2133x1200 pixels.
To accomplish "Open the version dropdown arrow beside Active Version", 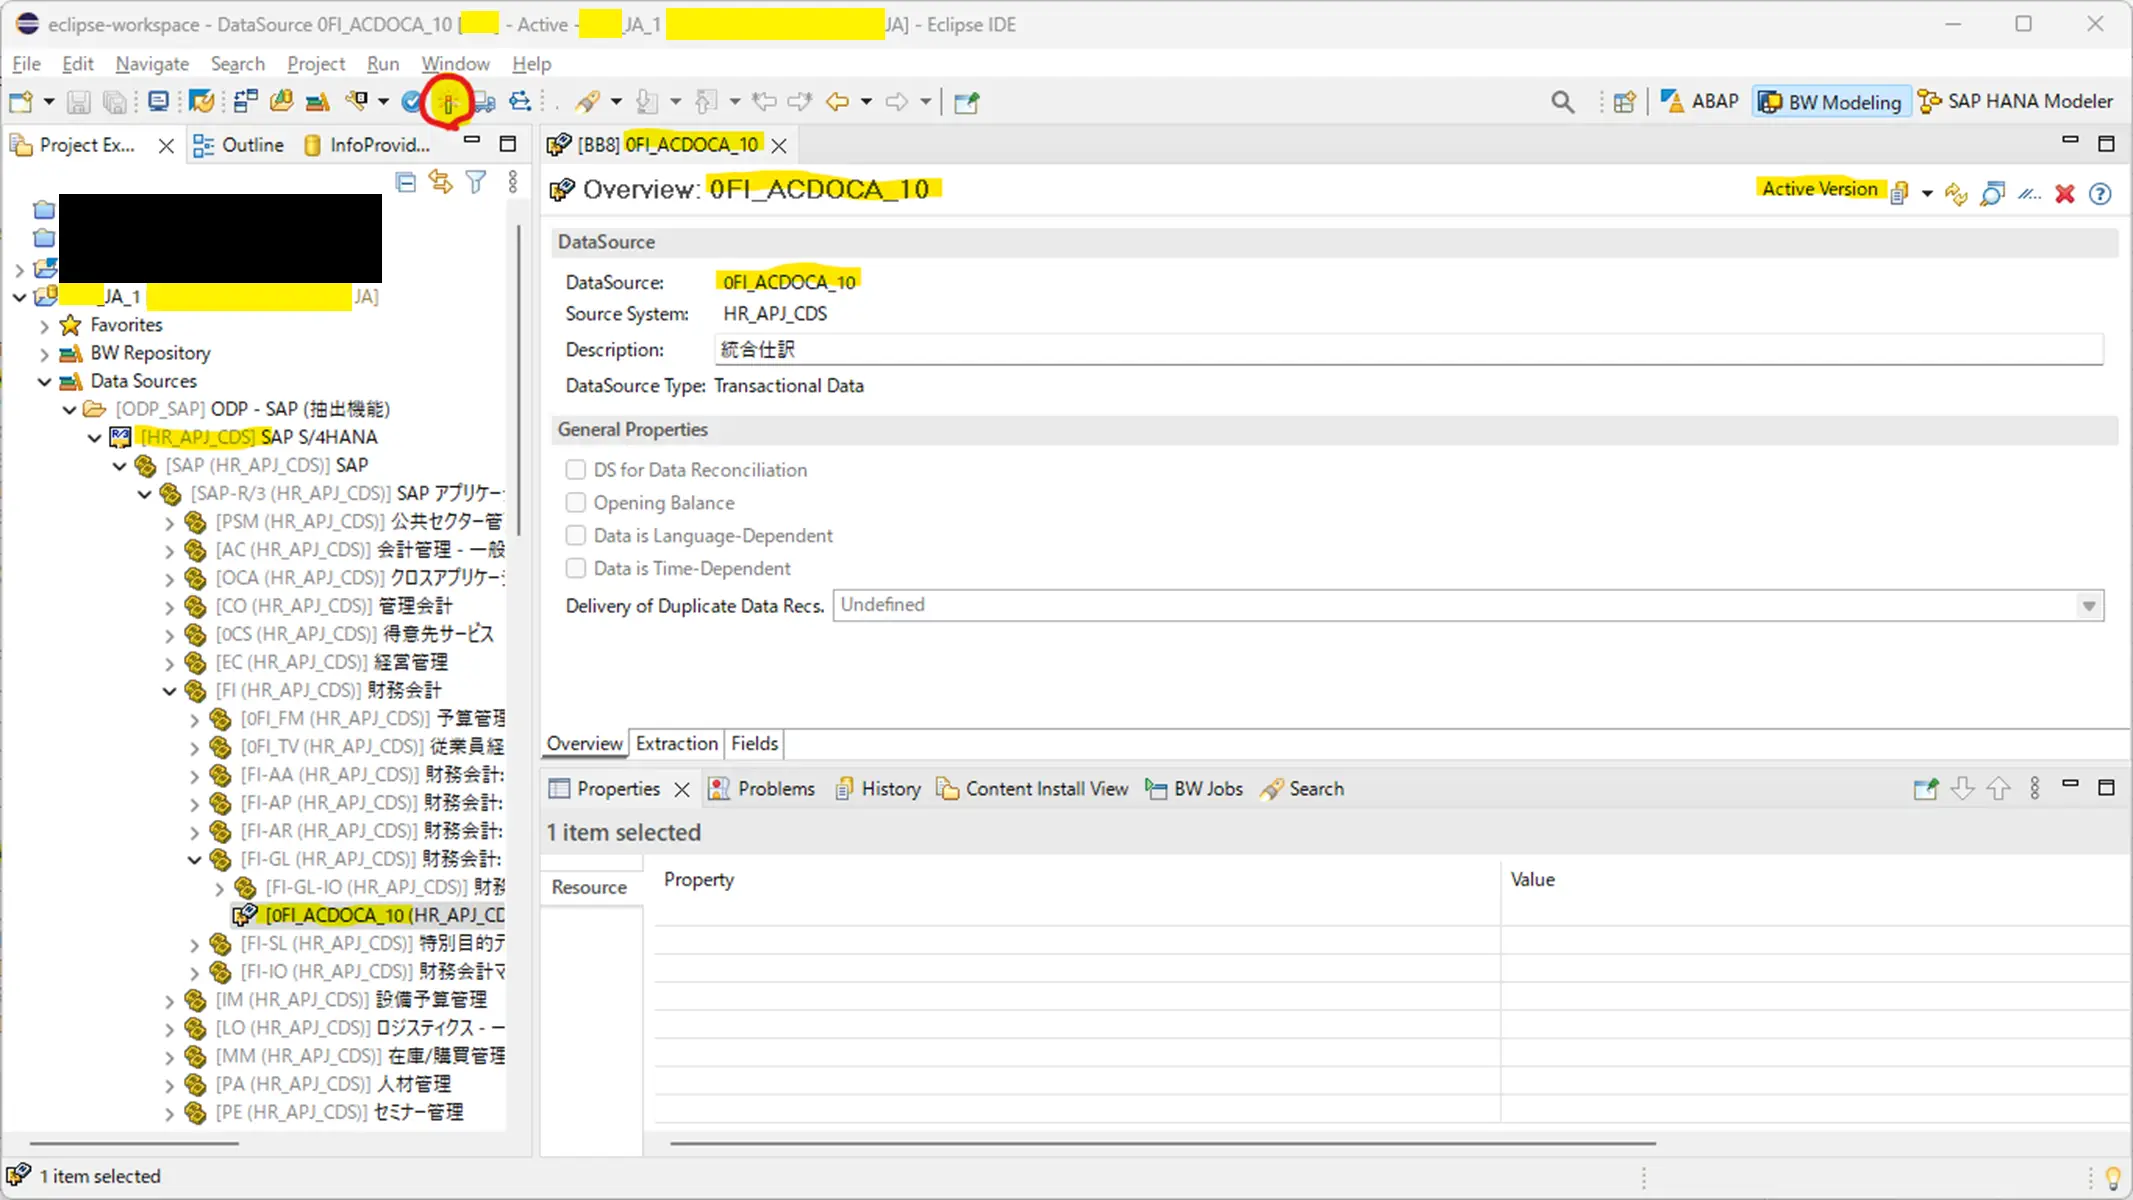I will coord(1927,194).
